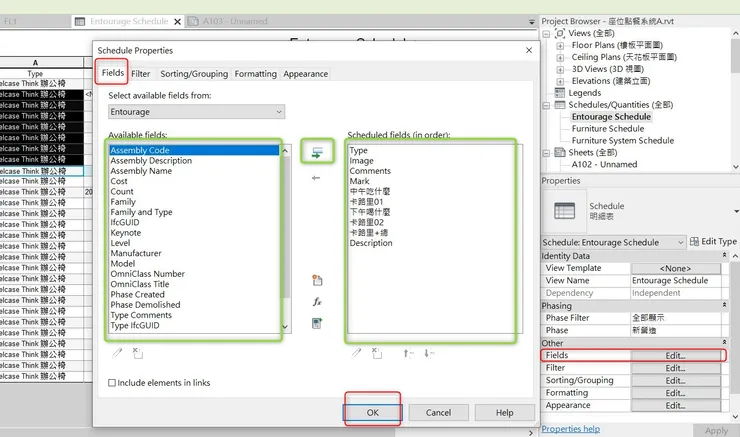Click the Cancel button
The image size is (740, 437).
438,412
